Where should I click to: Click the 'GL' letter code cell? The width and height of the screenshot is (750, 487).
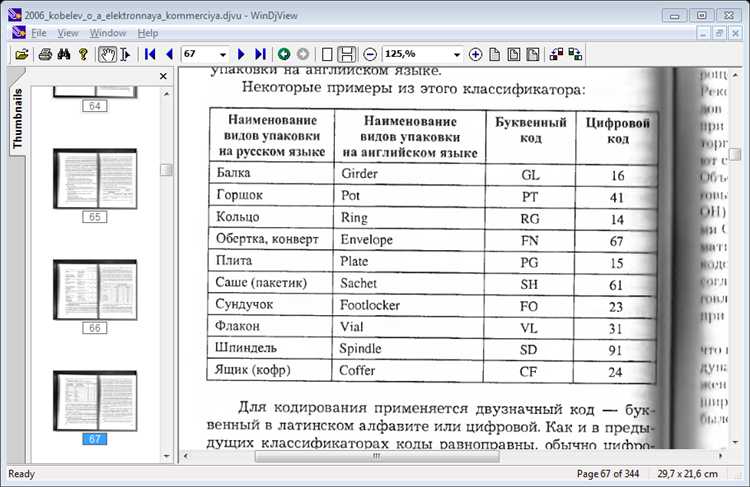point(530,175)
